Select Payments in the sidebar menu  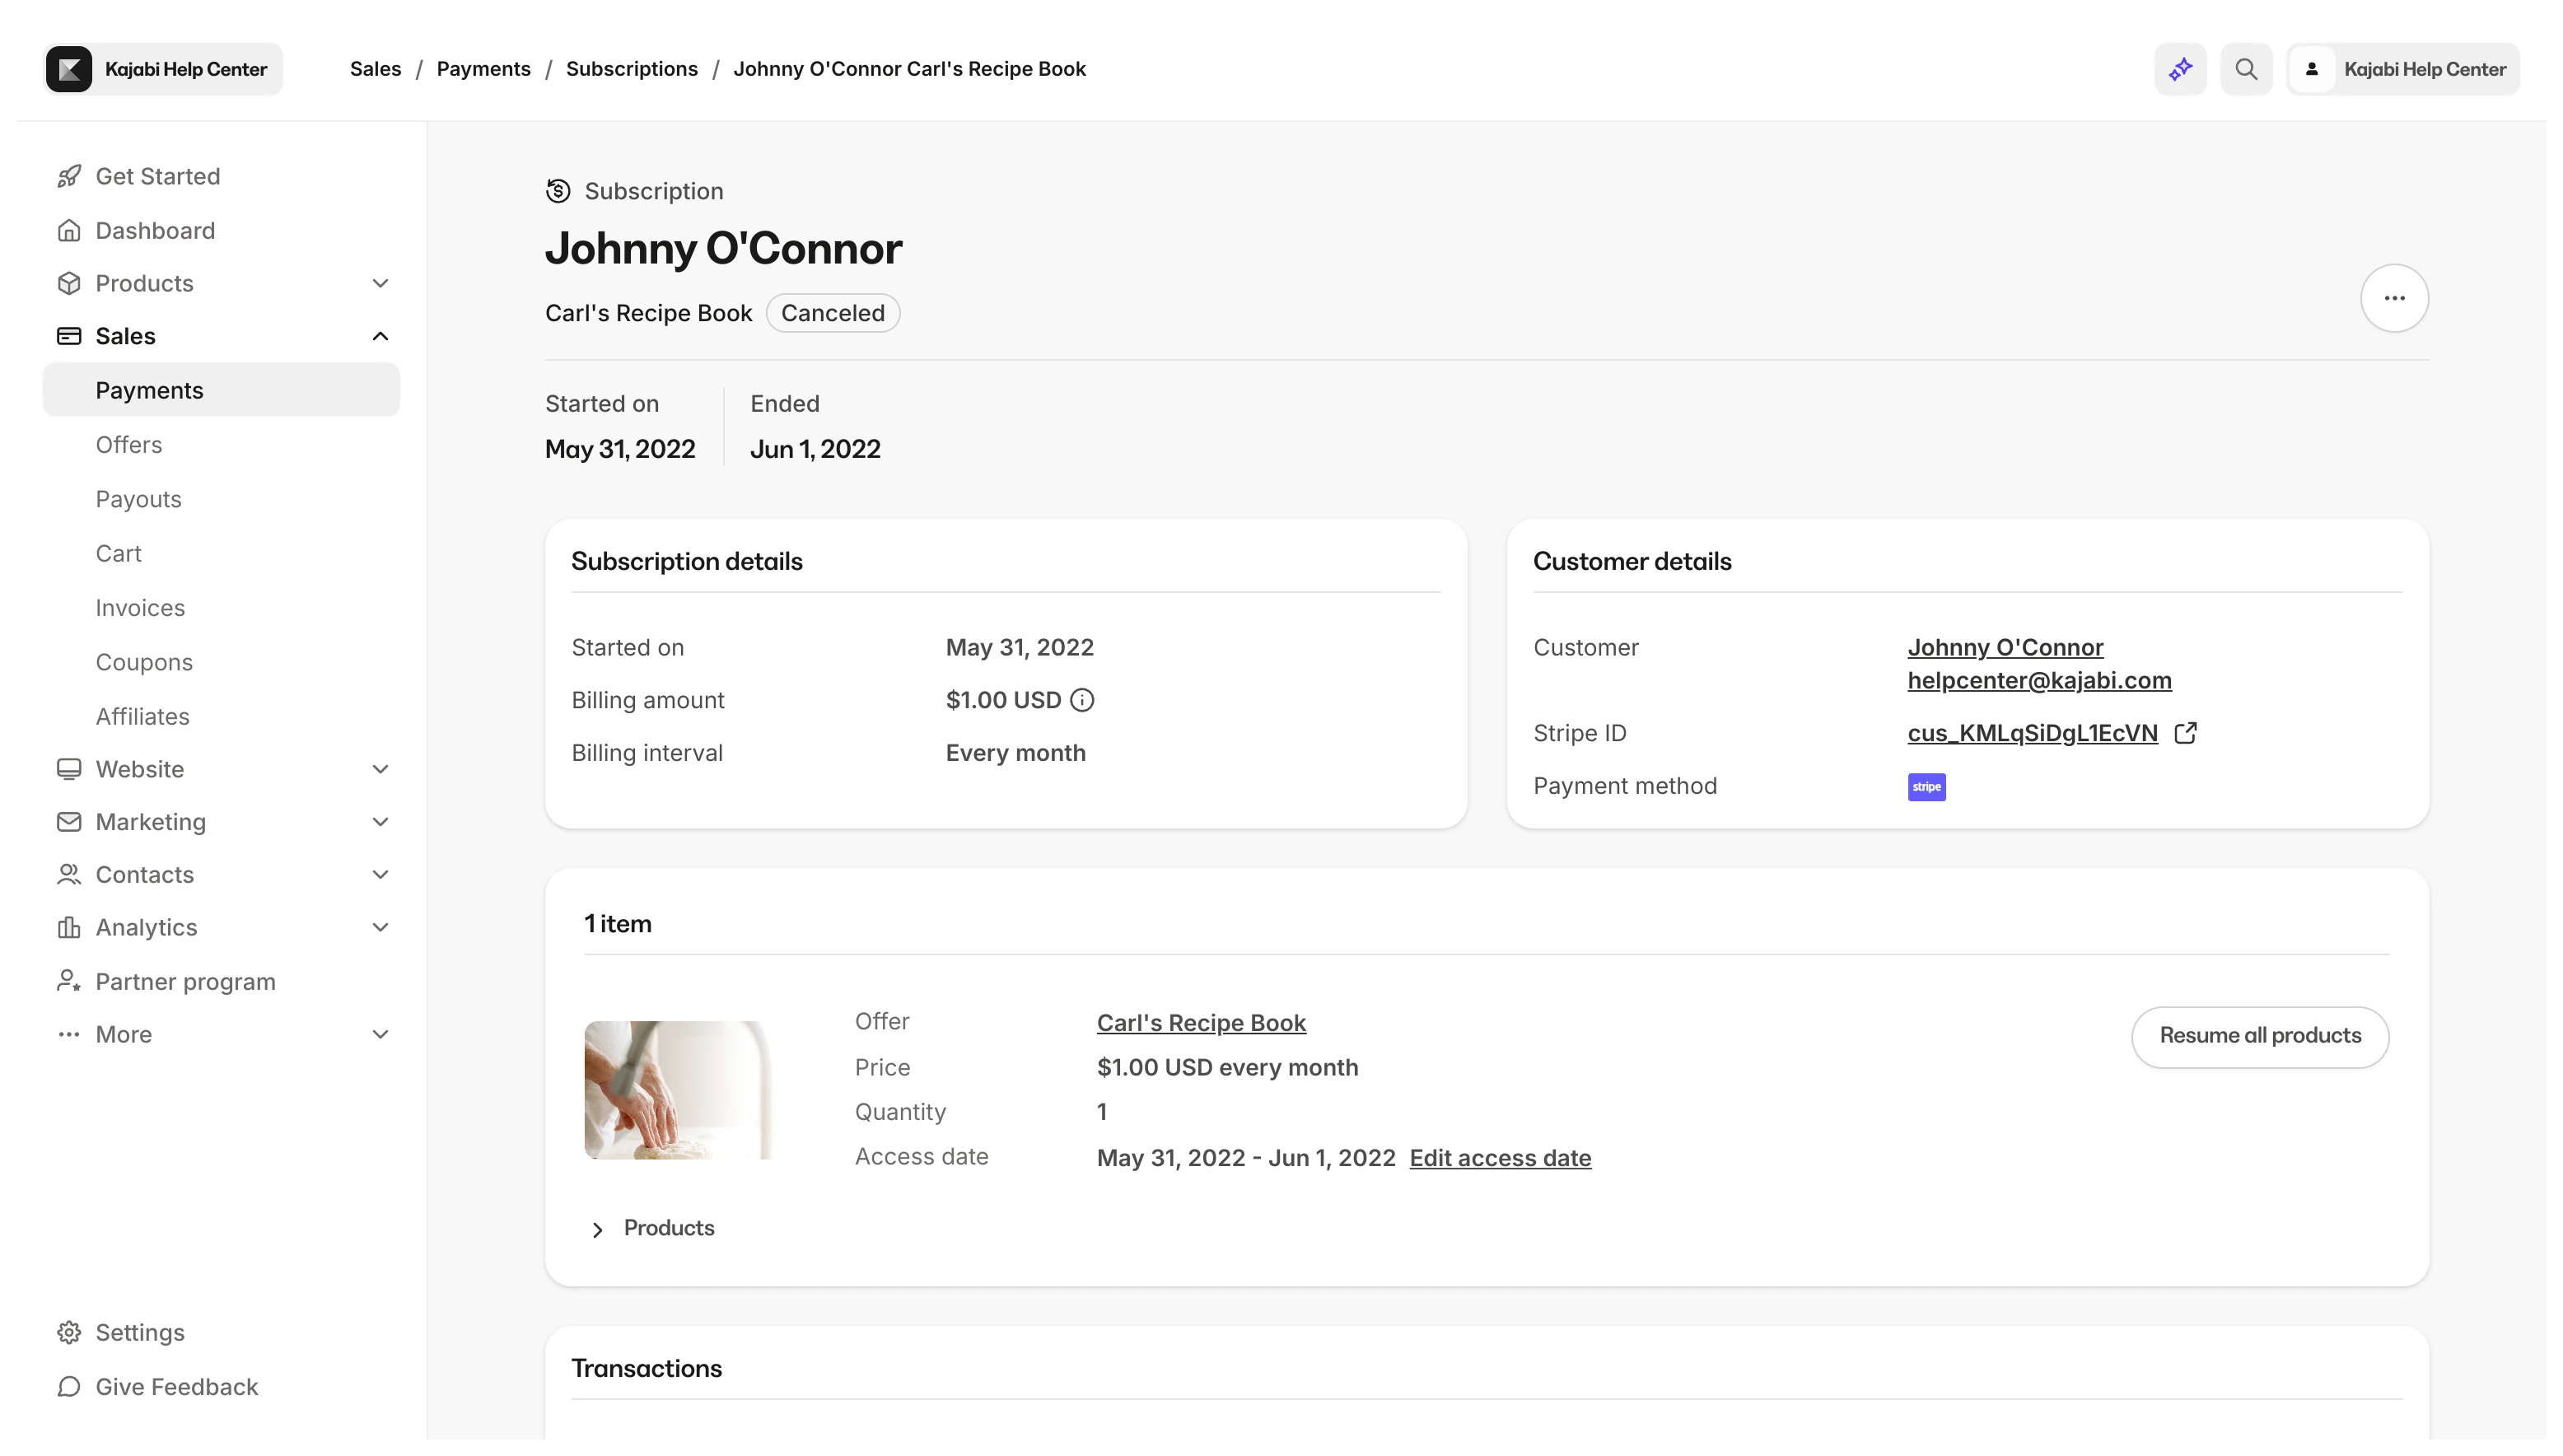tap(149, 390)
